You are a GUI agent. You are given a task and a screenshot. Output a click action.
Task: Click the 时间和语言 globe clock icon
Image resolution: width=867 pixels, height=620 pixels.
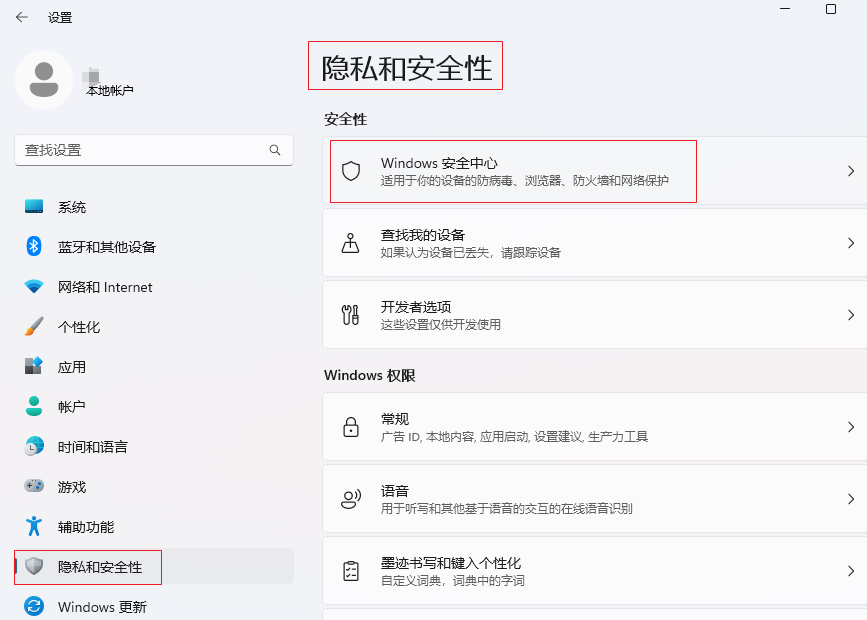click(34, 446)
